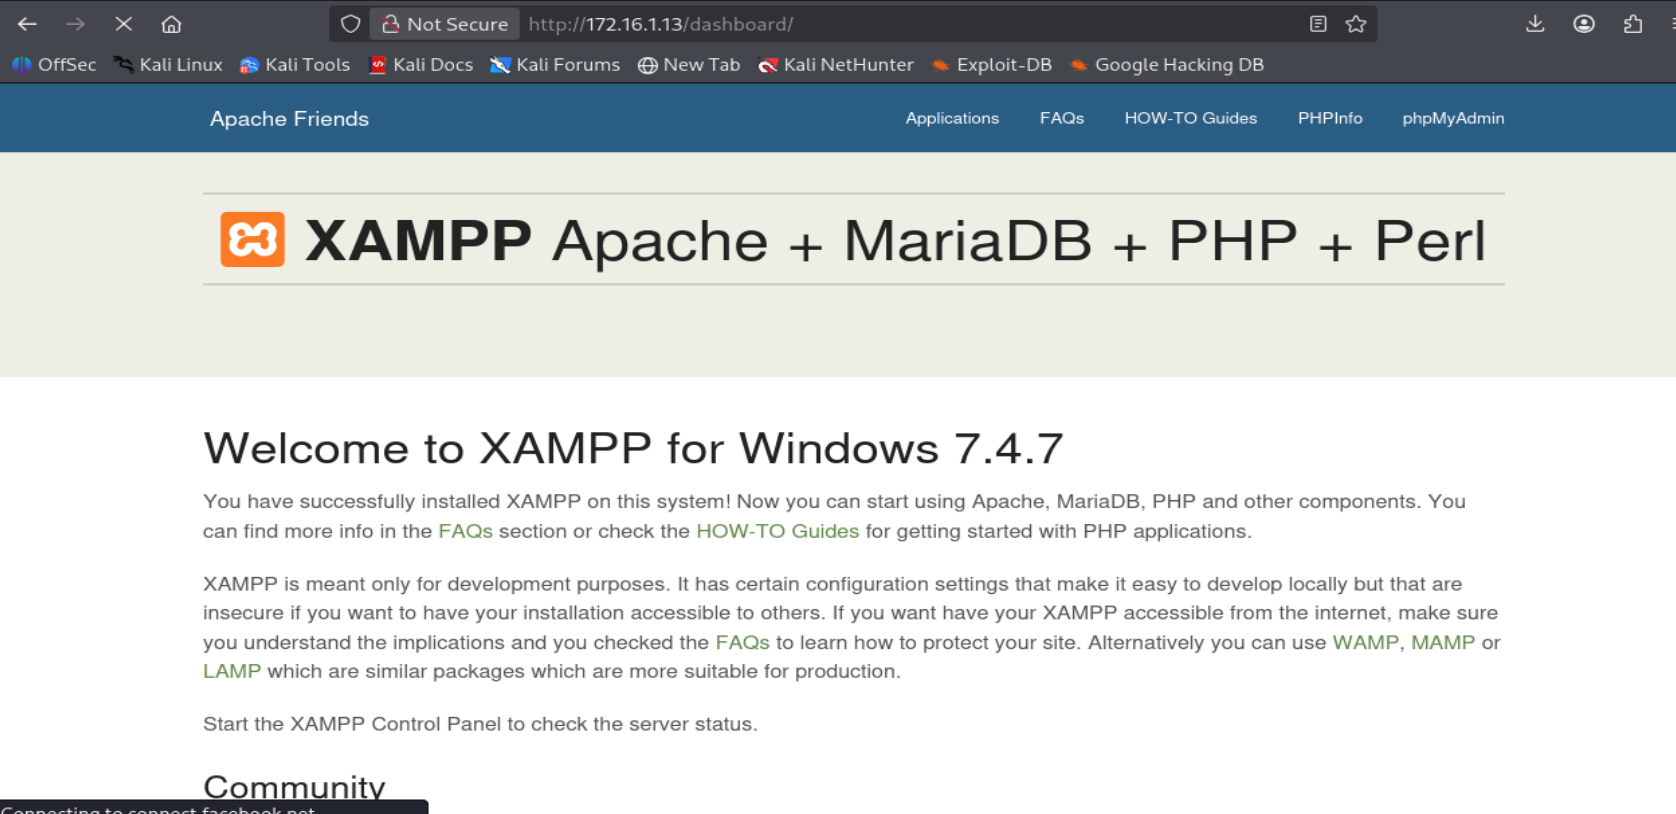Open the PHPInfo page
The height and width of the screenshot is (814, 1676).
[1330, 118]
